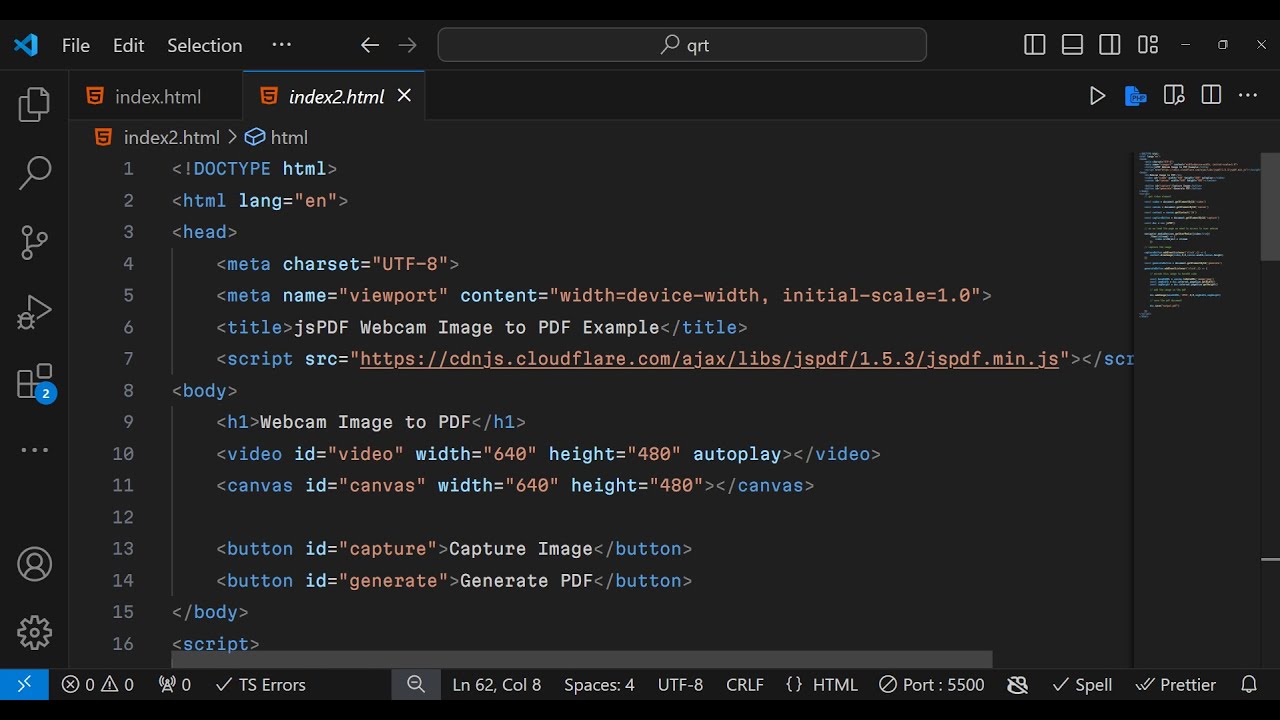
Task: Click Prettier formatter status item
Action: [x=1176, y=685]
